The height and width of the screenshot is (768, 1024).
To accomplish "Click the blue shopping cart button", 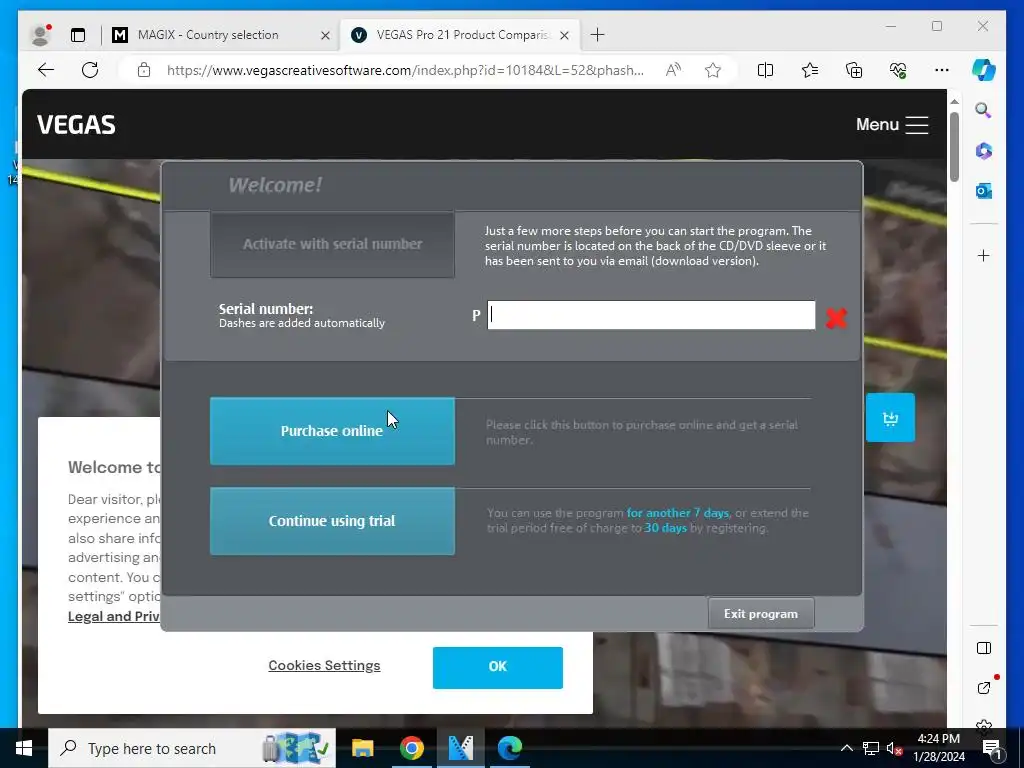I will click(x=890, y=418).
